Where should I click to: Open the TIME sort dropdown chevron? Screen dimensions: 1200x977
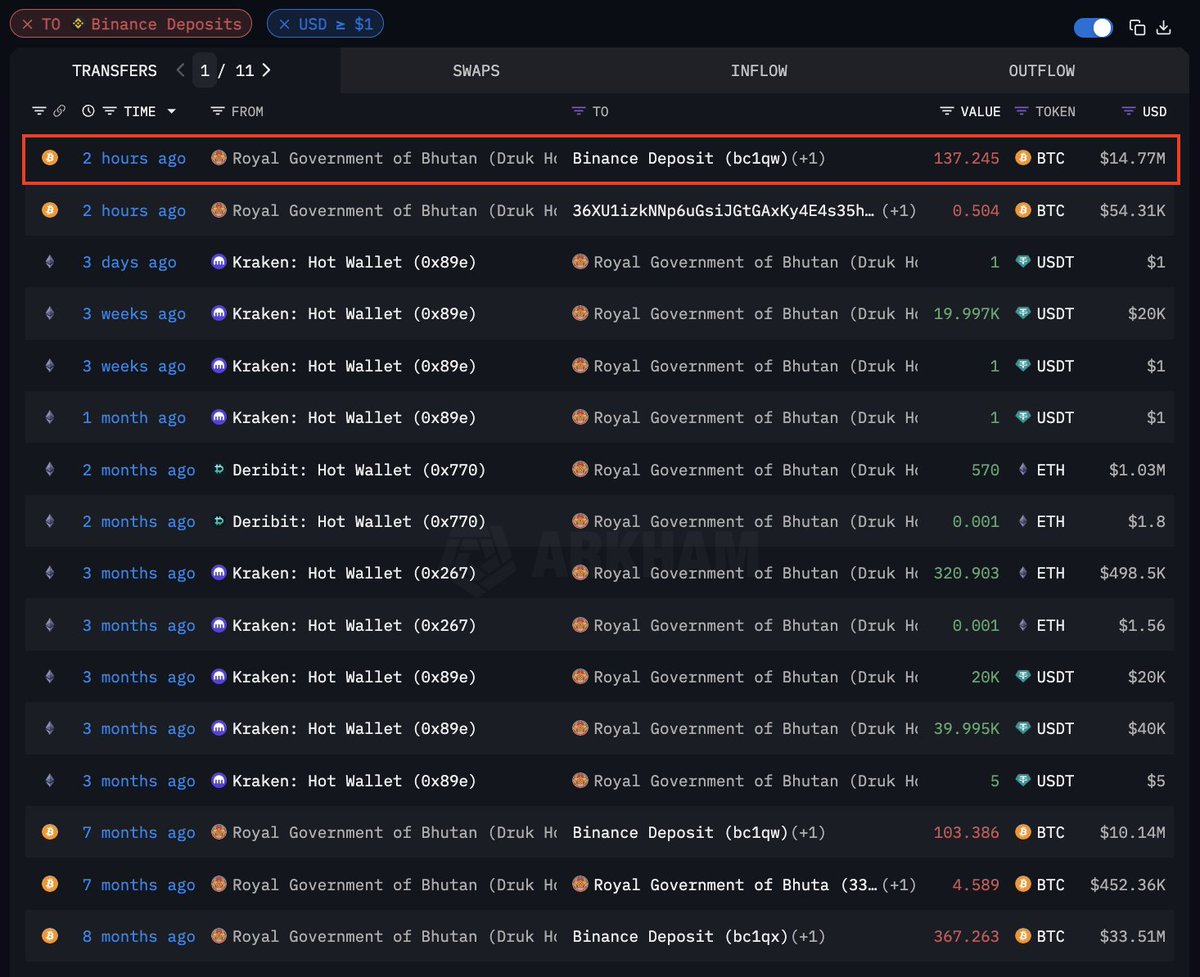click(x=171, y=111)
